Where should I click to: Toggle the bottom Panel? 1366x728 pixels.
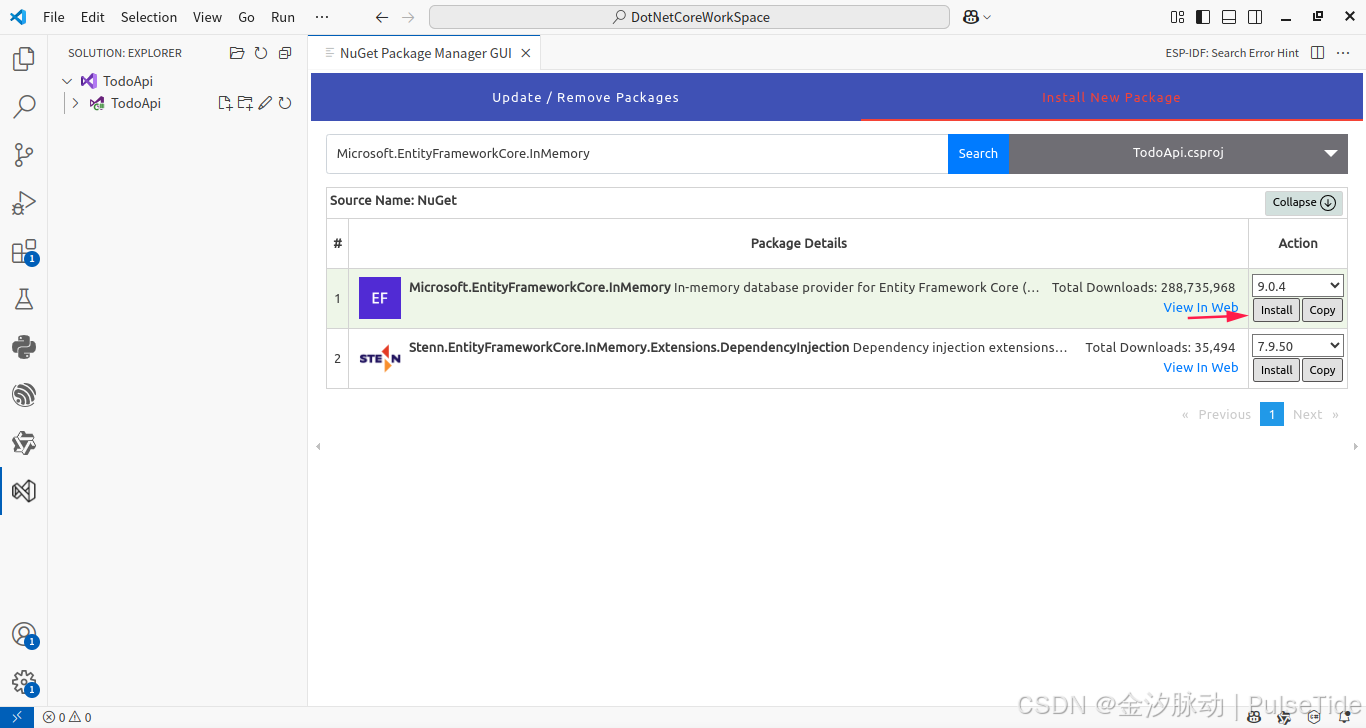point(1229,17)
